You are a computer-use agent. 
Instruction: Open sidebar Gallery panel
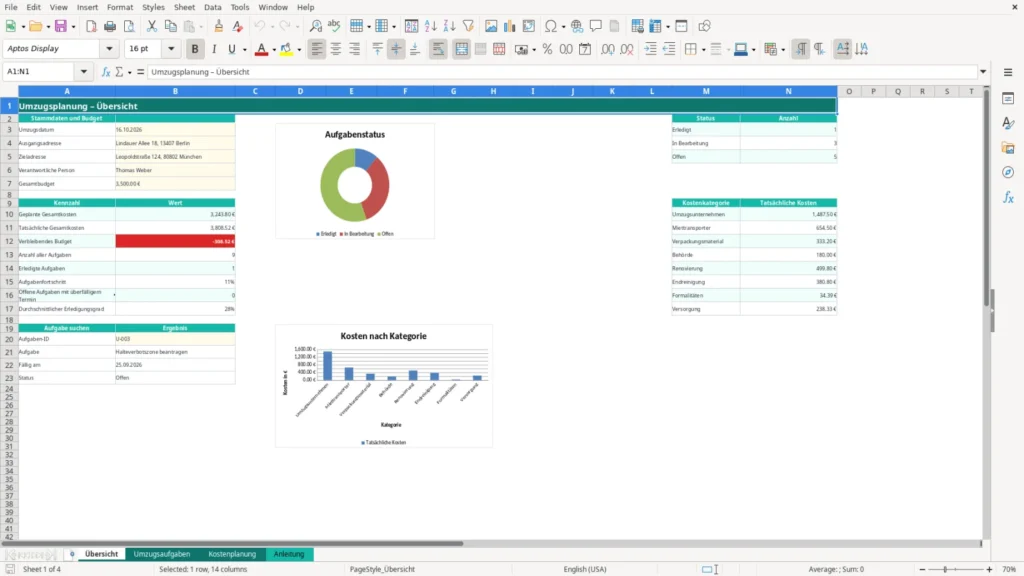pyautogui.click(x=1008, y=148)
